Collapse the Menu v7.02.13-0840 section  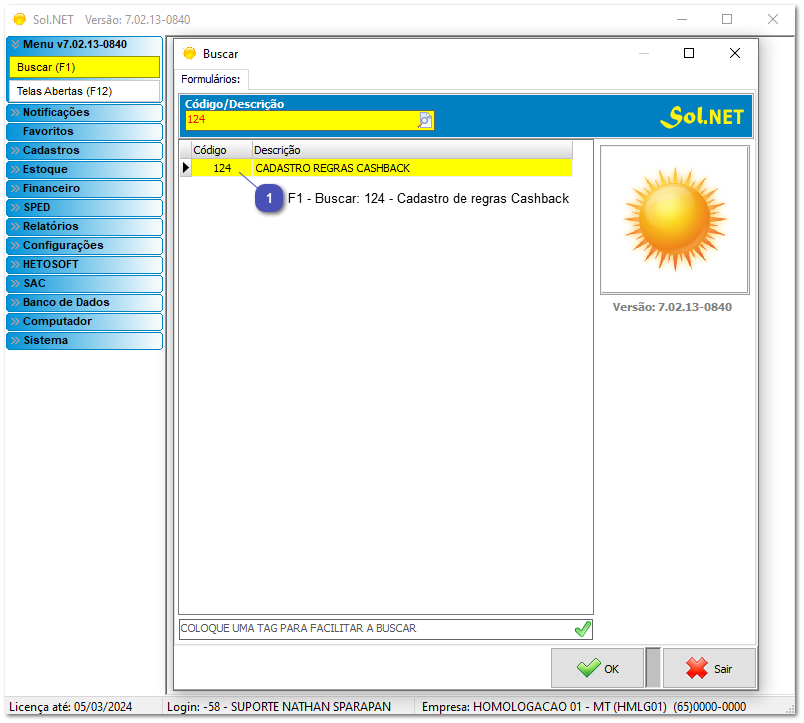tap(84, 43)
